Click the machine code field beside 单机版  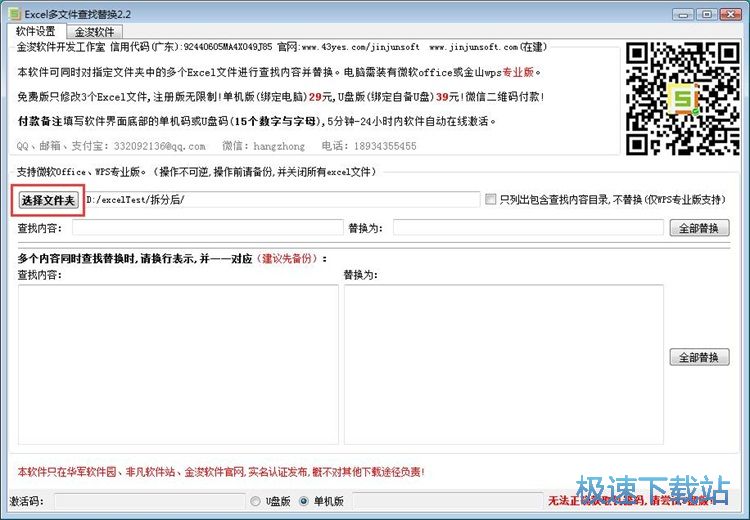[448, 501]
